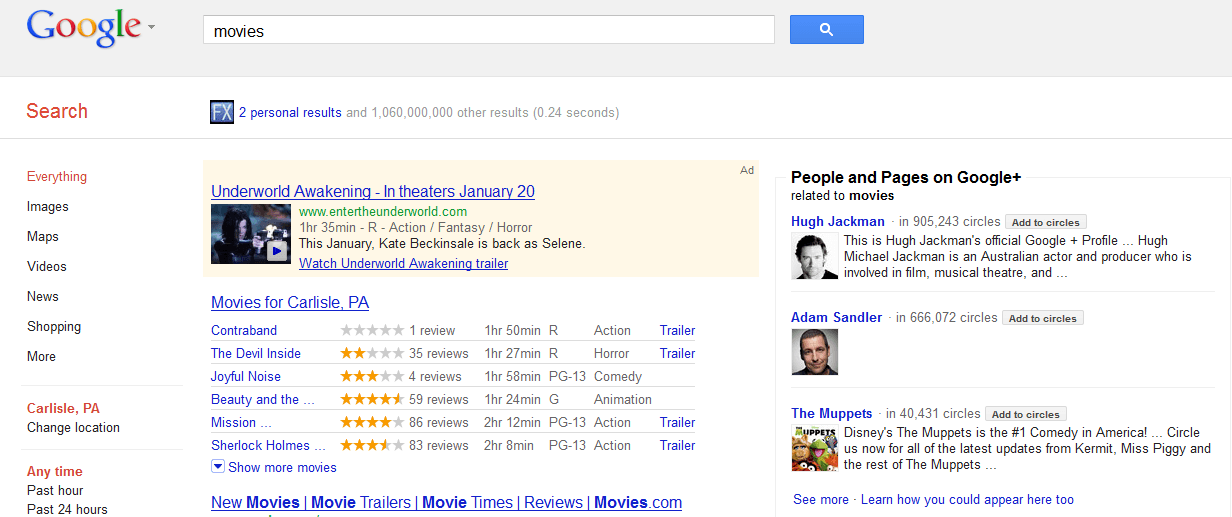Switch to Images results

(48, 207)
